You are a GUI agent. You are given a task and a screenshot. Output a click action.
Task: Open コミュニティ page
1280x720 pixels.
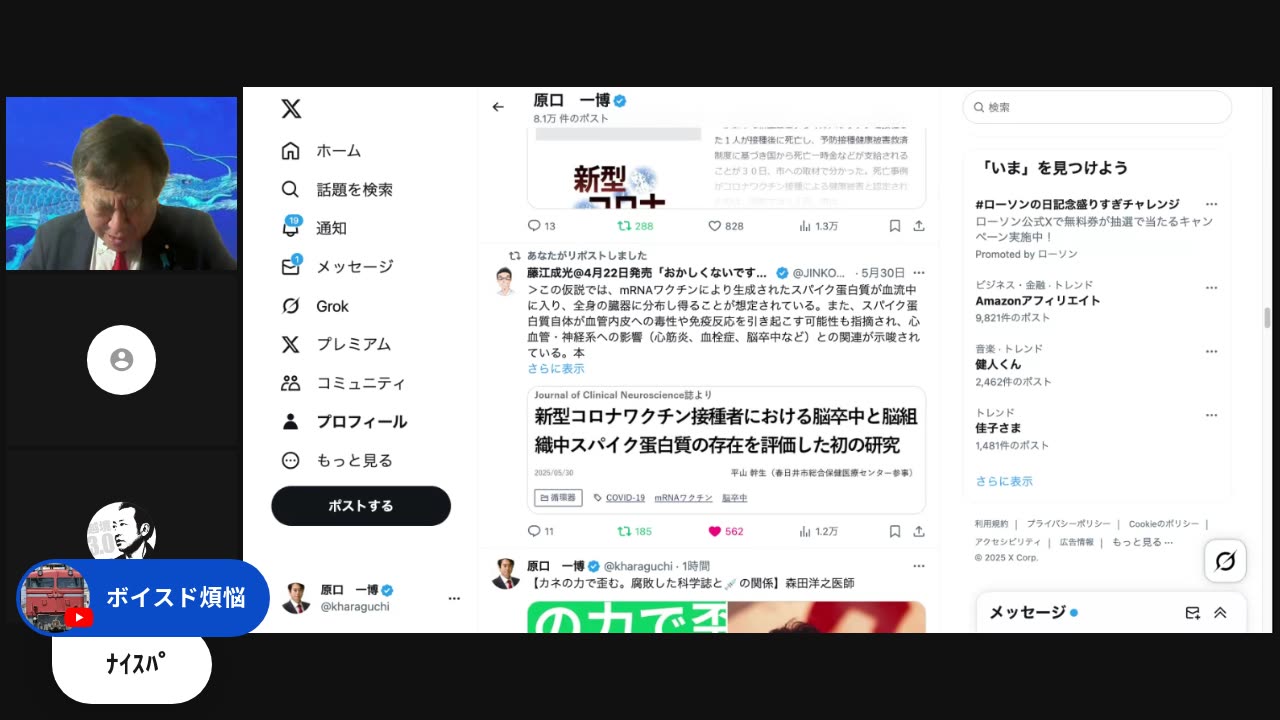pos(344,383)
